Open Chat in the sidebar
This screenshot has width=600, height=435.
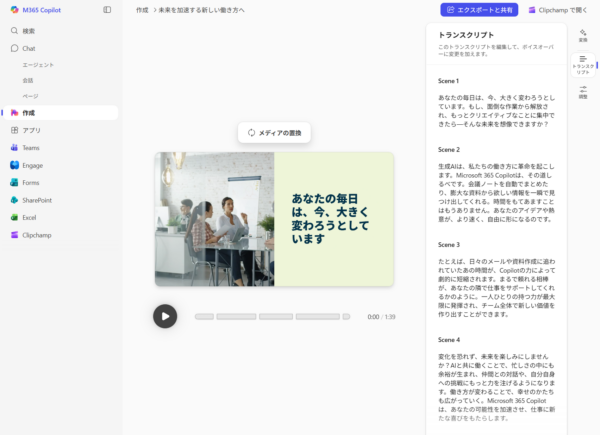click(x=29, y=48)
